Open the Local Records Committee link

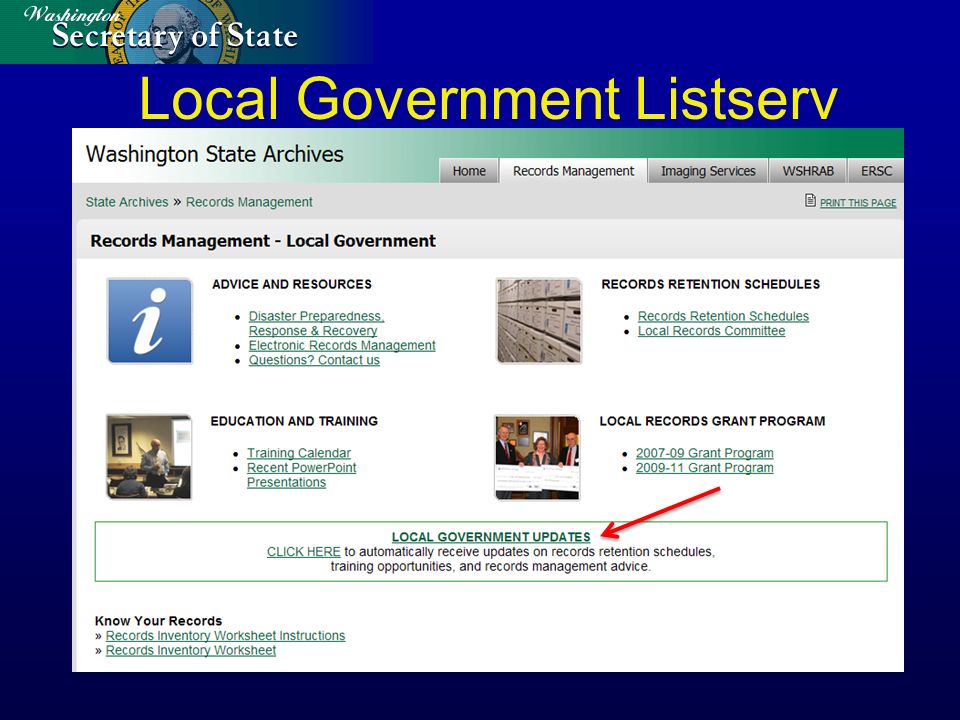tap(711, 331)
